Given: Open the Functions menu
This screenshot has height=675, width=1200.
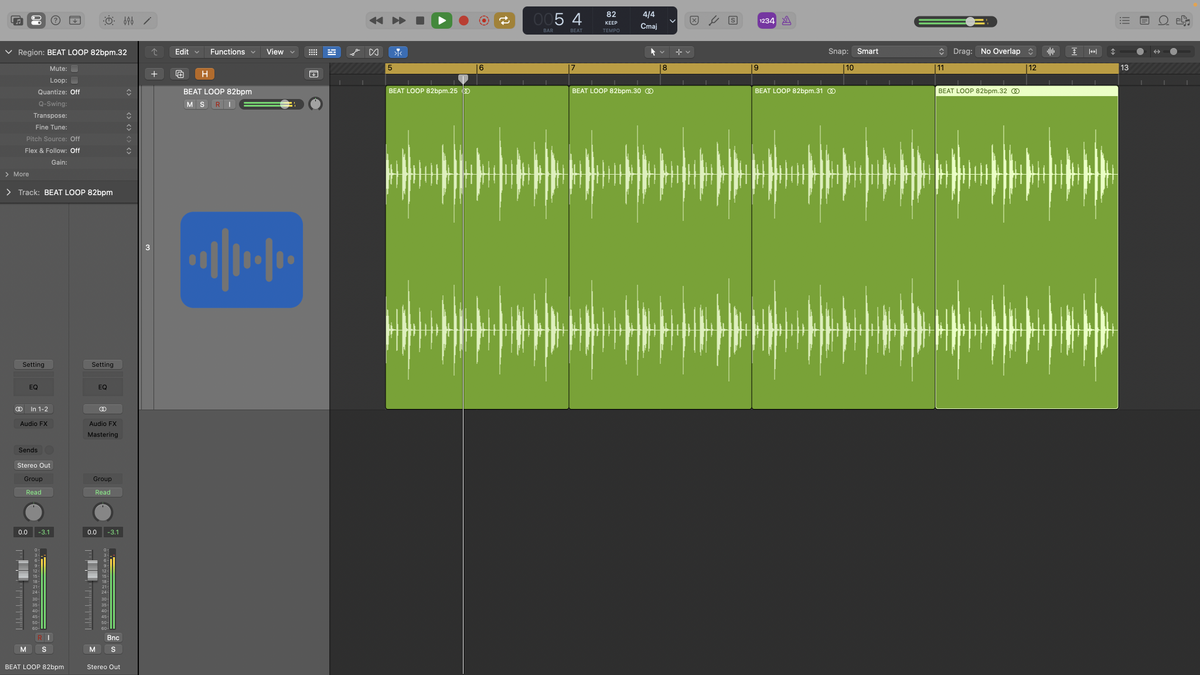Looking at the screenshot, I should [232, 52].
